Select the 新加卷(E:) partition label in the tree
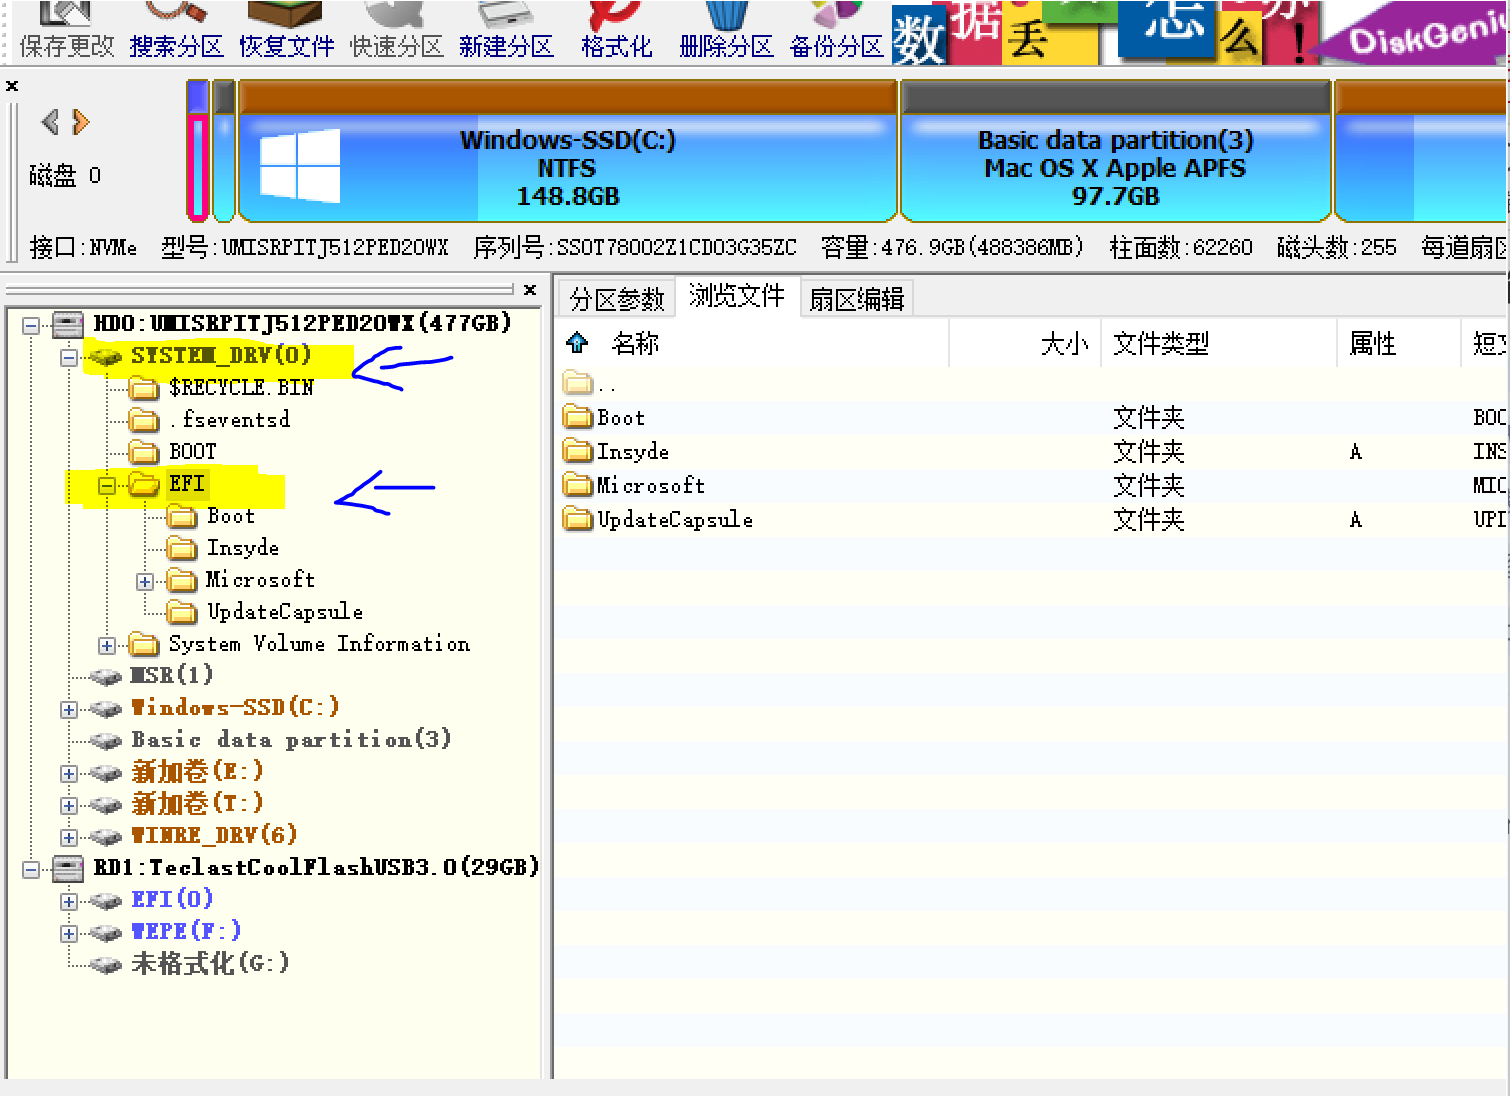This screenshot has width=1510, height=1096. pos(197,771)
